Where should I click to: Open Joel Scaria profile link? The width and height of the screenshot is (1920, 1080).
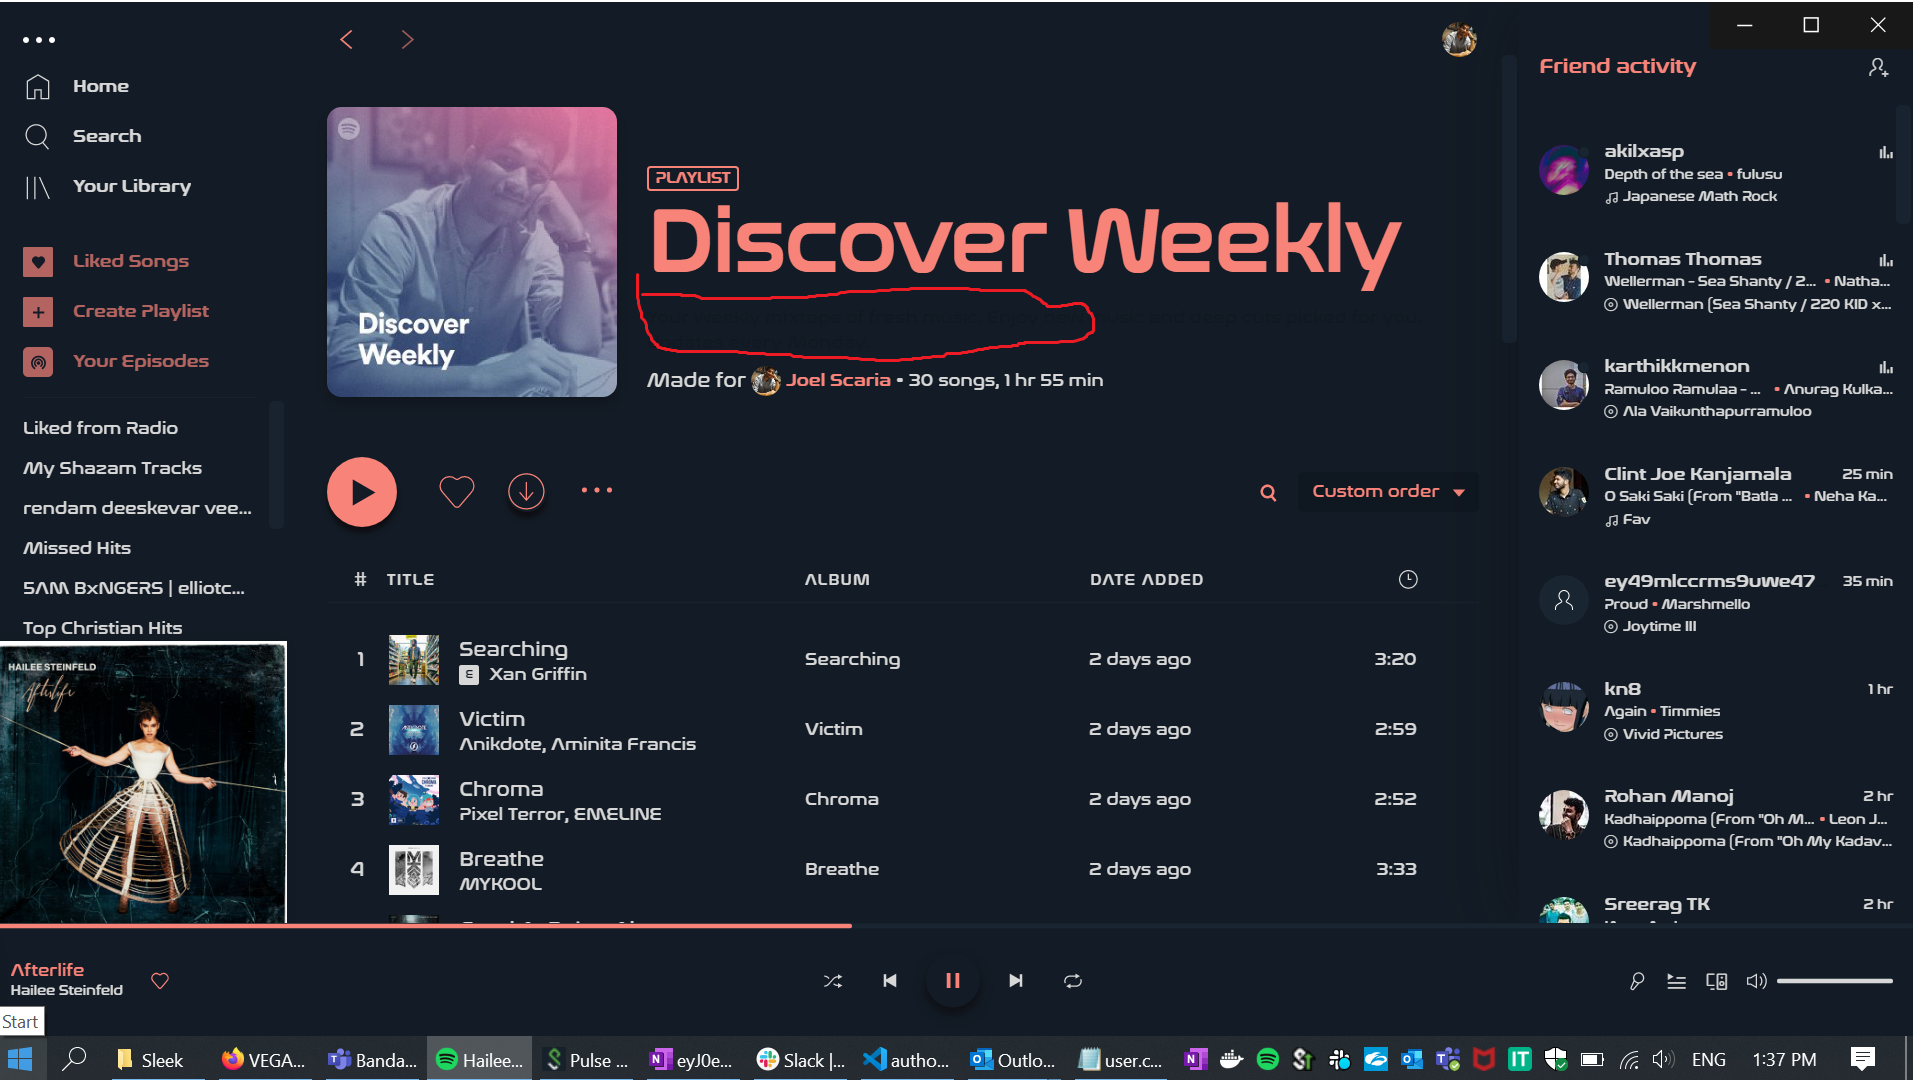tap(837, 380)
